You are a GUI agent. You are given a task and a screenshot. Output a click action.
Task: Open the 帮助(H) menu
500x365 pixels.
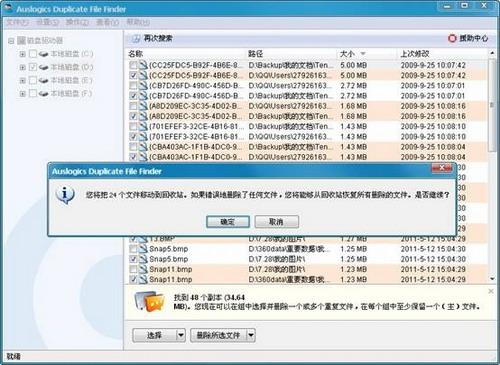click(138, 23)
